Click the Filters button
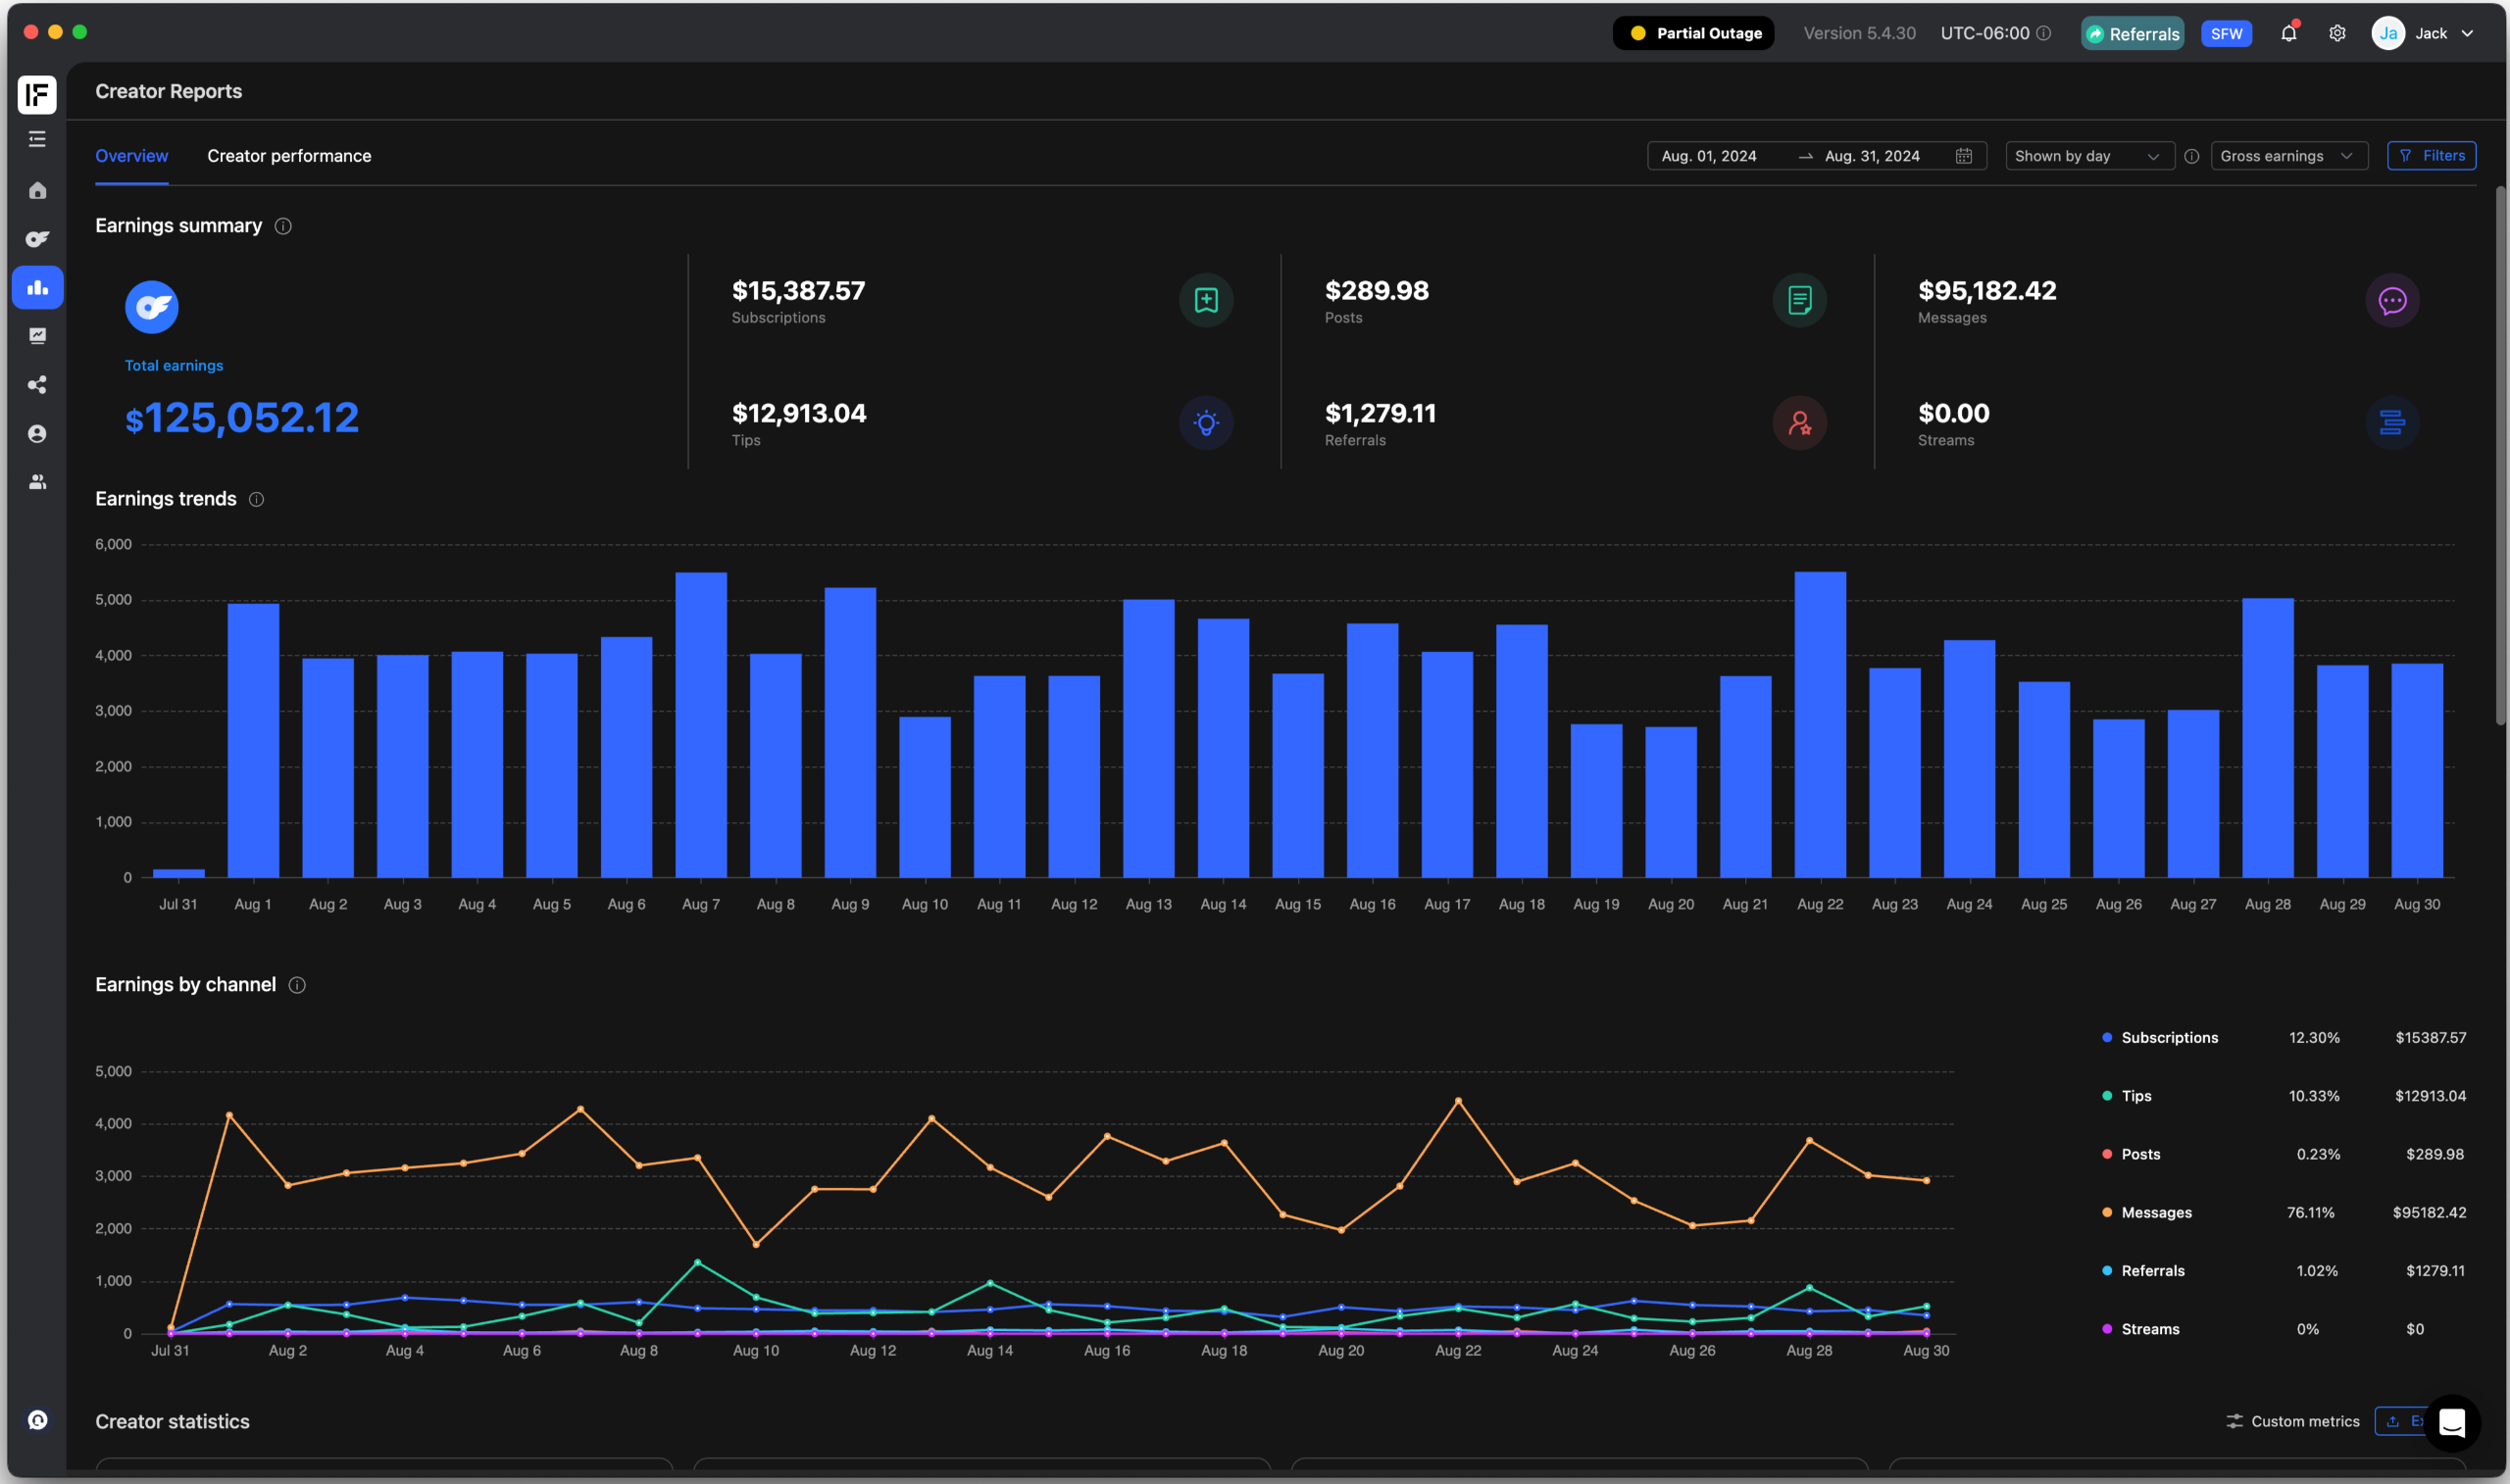2510x1484 pixels. tap(2430, 156)
